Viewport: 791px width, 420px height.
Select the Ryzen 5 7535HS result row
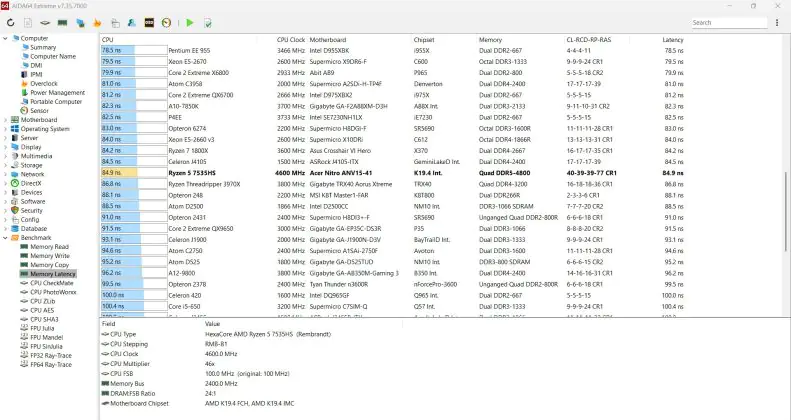(x=392, y=173)
